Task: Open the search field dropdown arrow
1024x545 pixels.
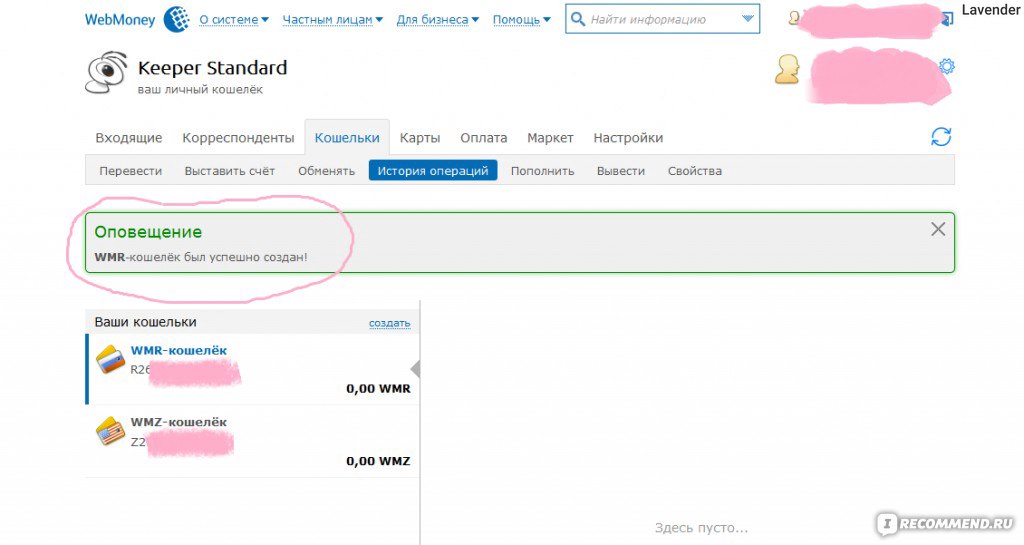Action: [748, 19]
